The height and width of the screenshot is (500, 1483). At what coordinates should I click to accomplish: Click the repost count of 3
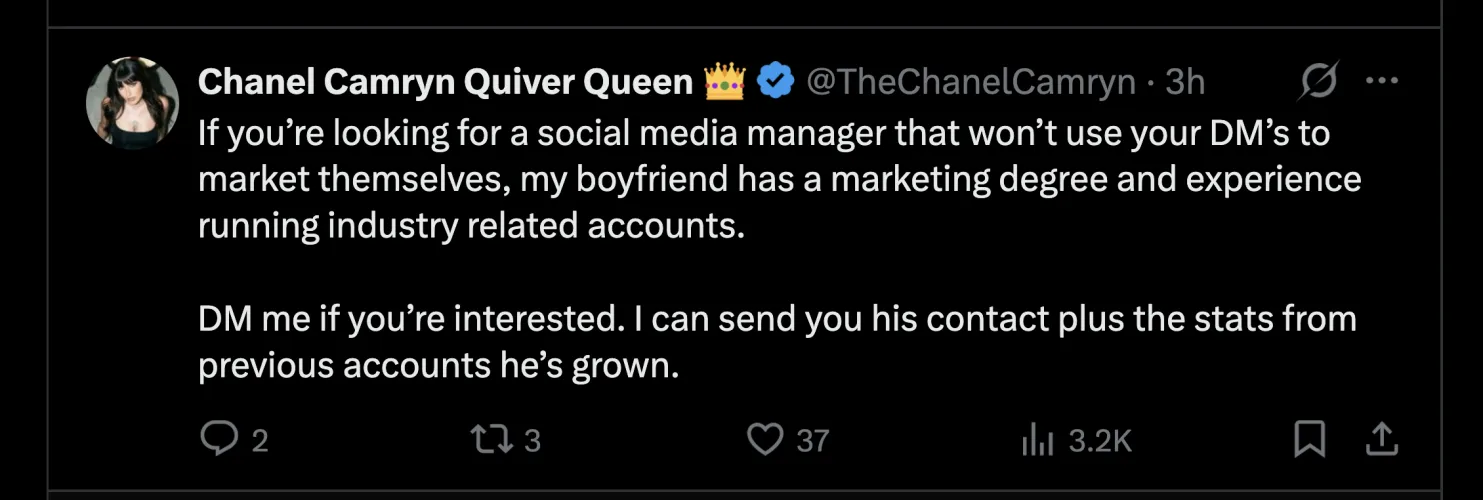[x=532, y=441]
